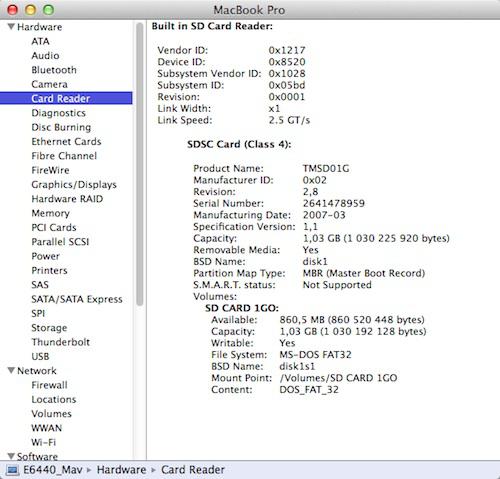This screenshot has width=500, height=479.
Task: Click Vendor ID value 0x1217
Action: (287, 50)
